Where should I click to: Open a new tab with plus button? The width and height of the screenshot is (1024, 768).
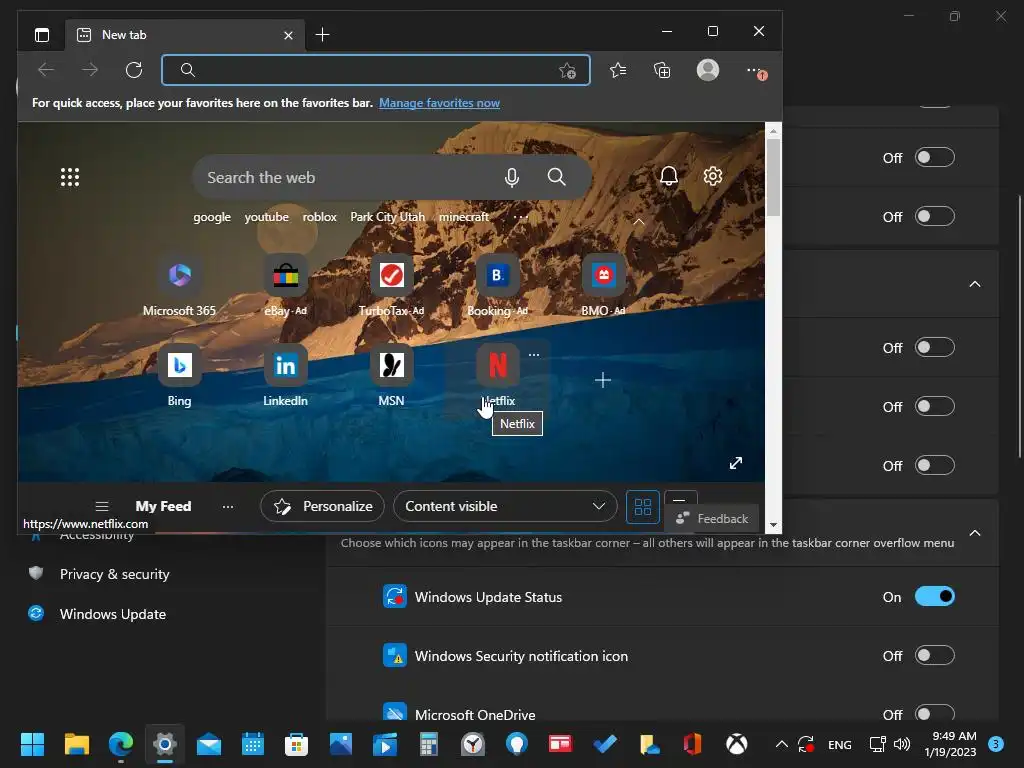(x=322, y=35)
